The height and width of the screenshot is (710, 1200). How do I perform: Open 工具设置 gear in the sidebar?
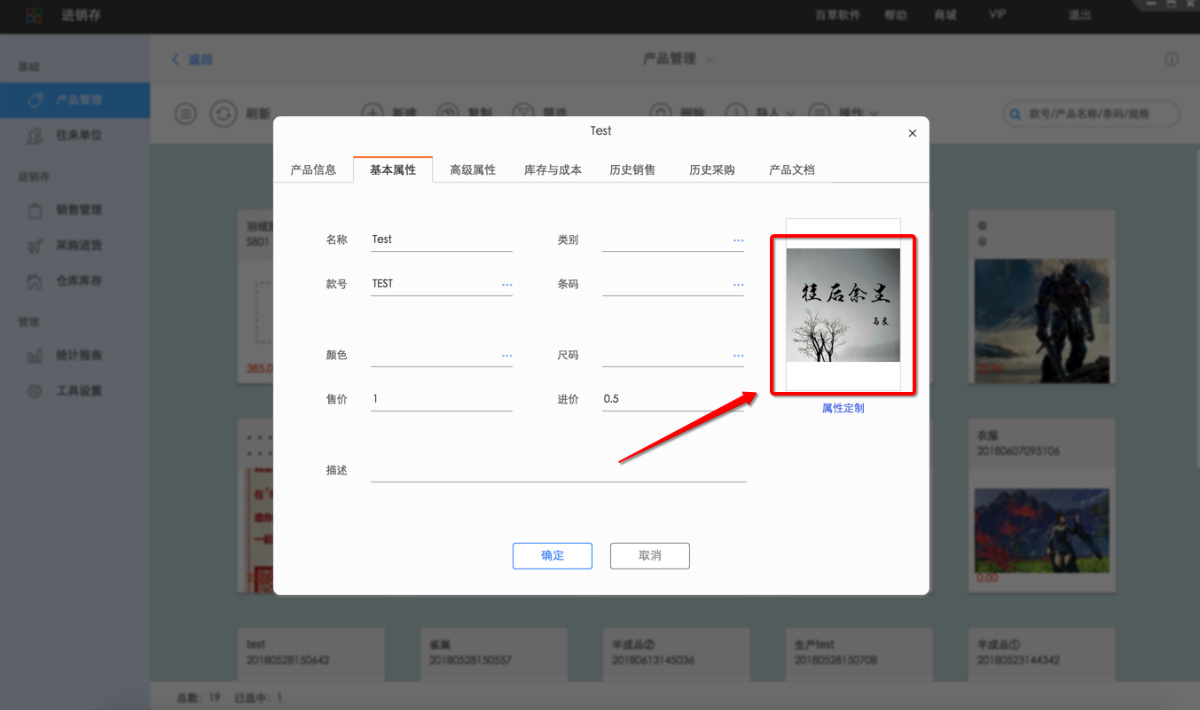(x=35, y=391)
